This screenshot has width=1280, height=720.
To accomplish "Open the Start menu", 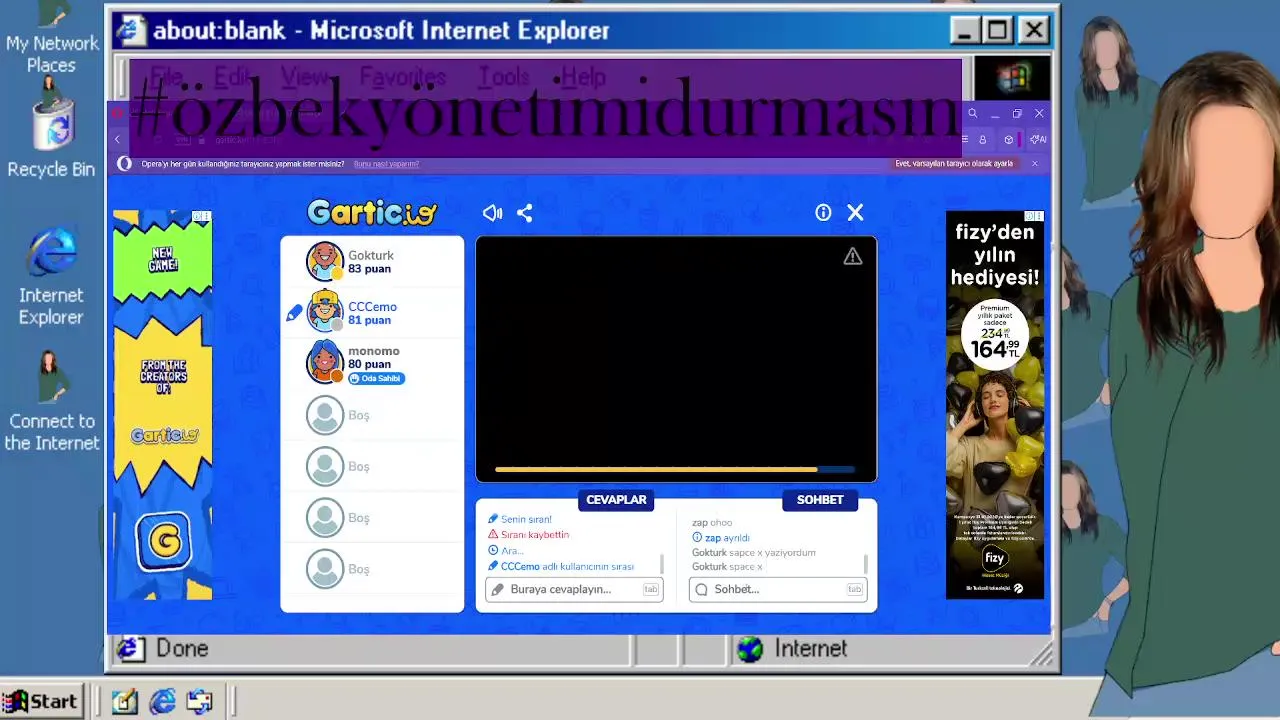I will (x=42, y=702).
